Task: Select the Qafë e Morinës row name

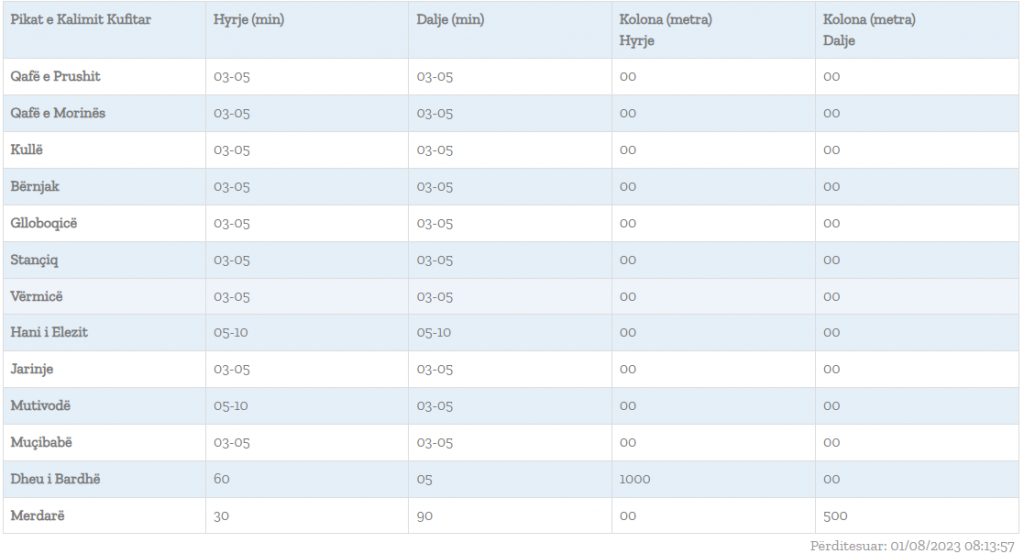Action: 57,113
